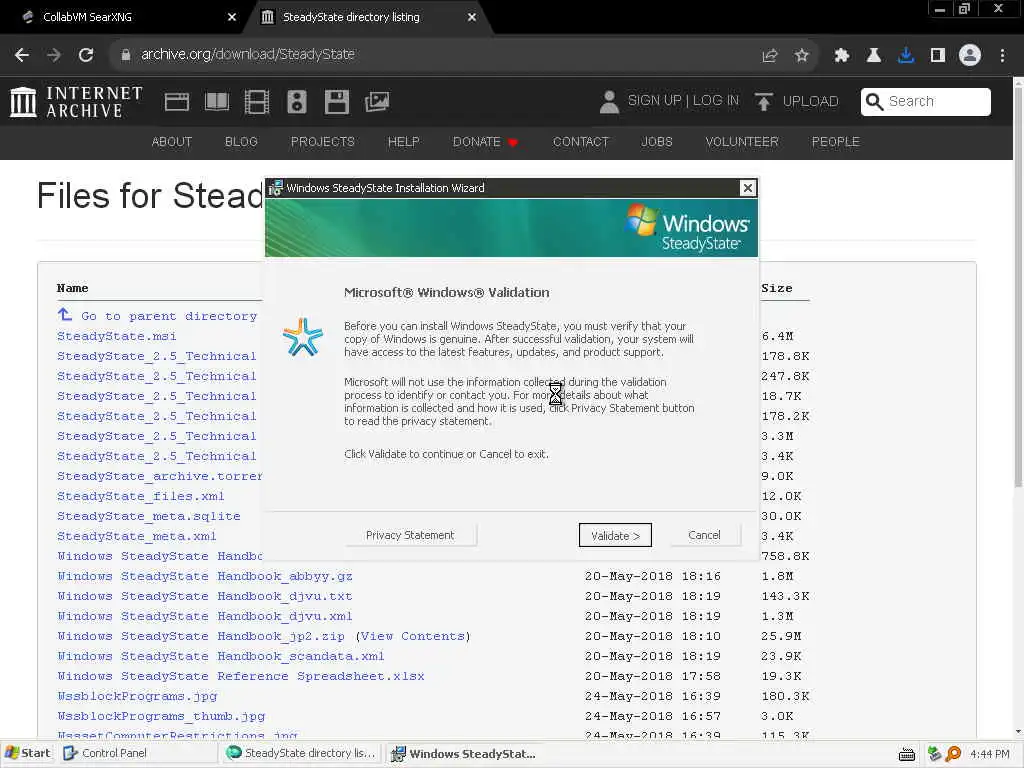Click the SIGN UP link

[x=654, y=101]
